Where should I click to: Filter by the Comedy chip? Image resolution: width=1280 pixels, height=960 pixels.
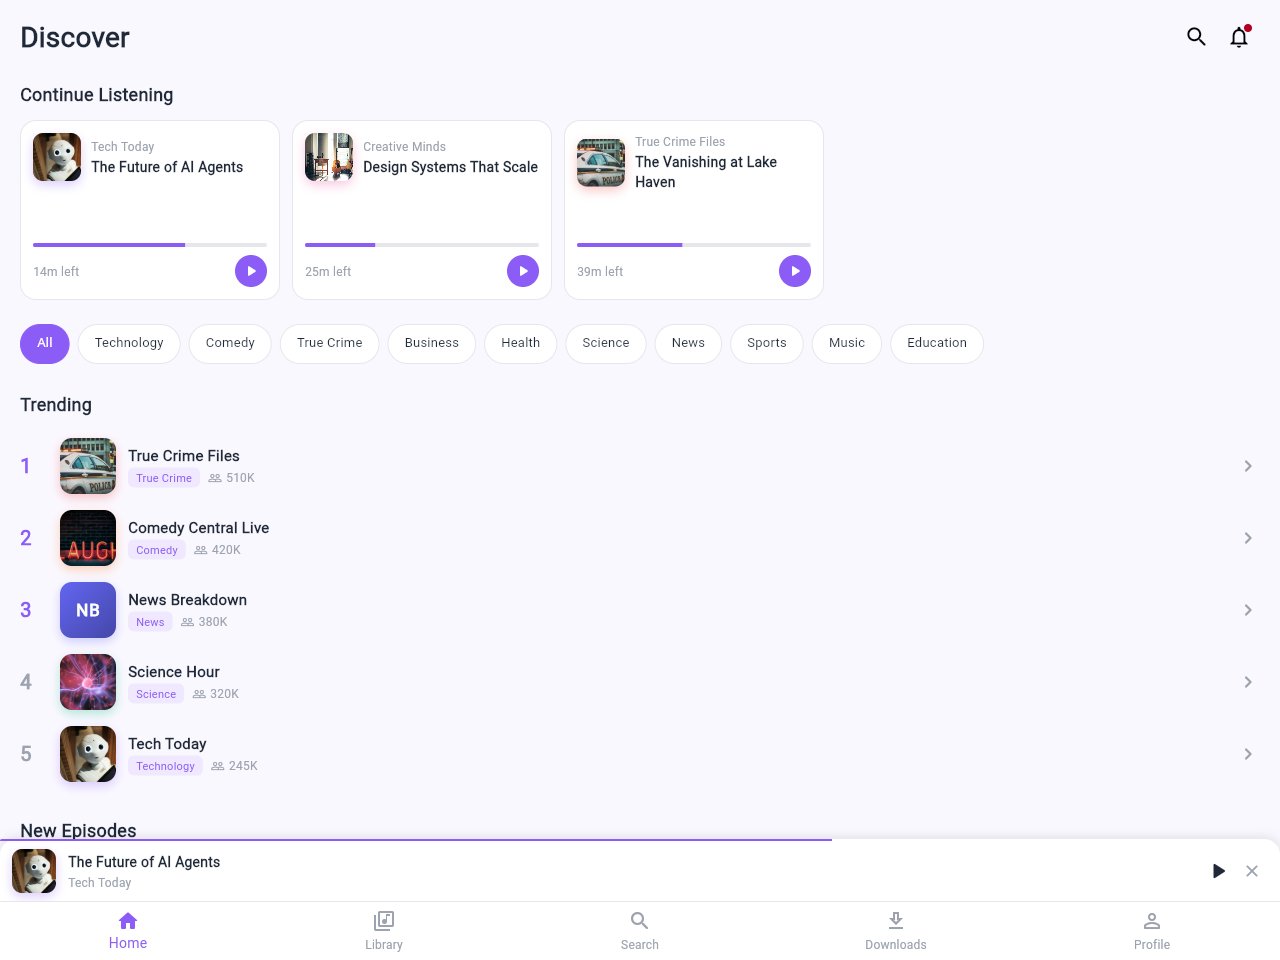tap(230, 343)
